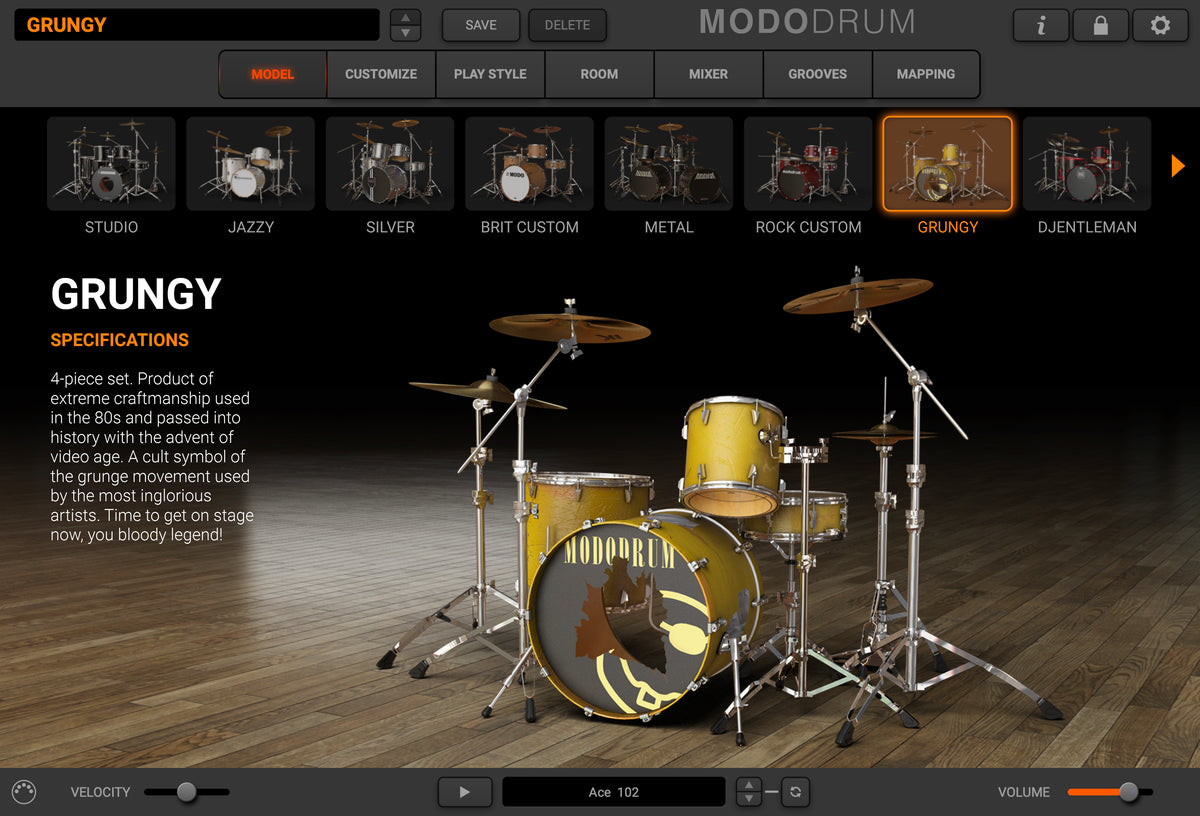The height and width of the screenshot is (816, 1200).
Task: Step the groove selector beside Ace 102
Action: [749, 792]
